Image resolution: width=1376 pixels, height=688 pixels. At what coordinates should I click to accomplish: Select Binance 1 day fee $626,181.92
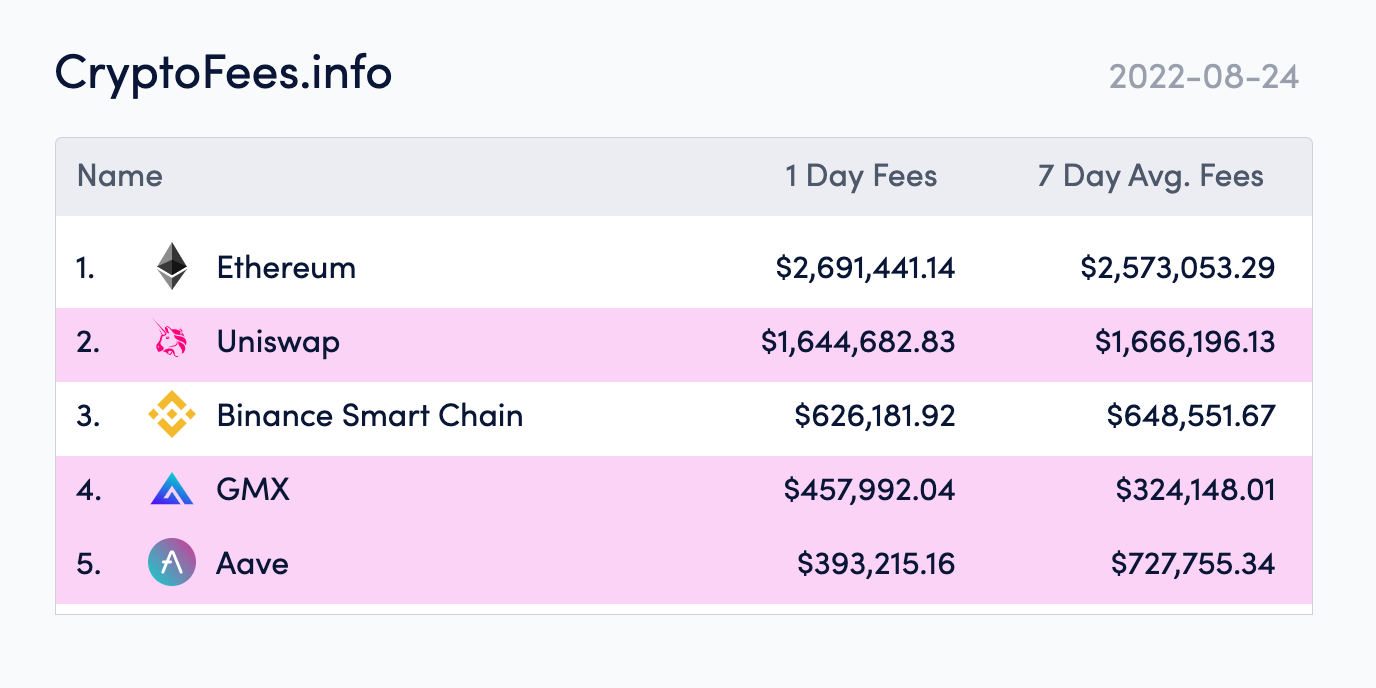click(875, 415)
